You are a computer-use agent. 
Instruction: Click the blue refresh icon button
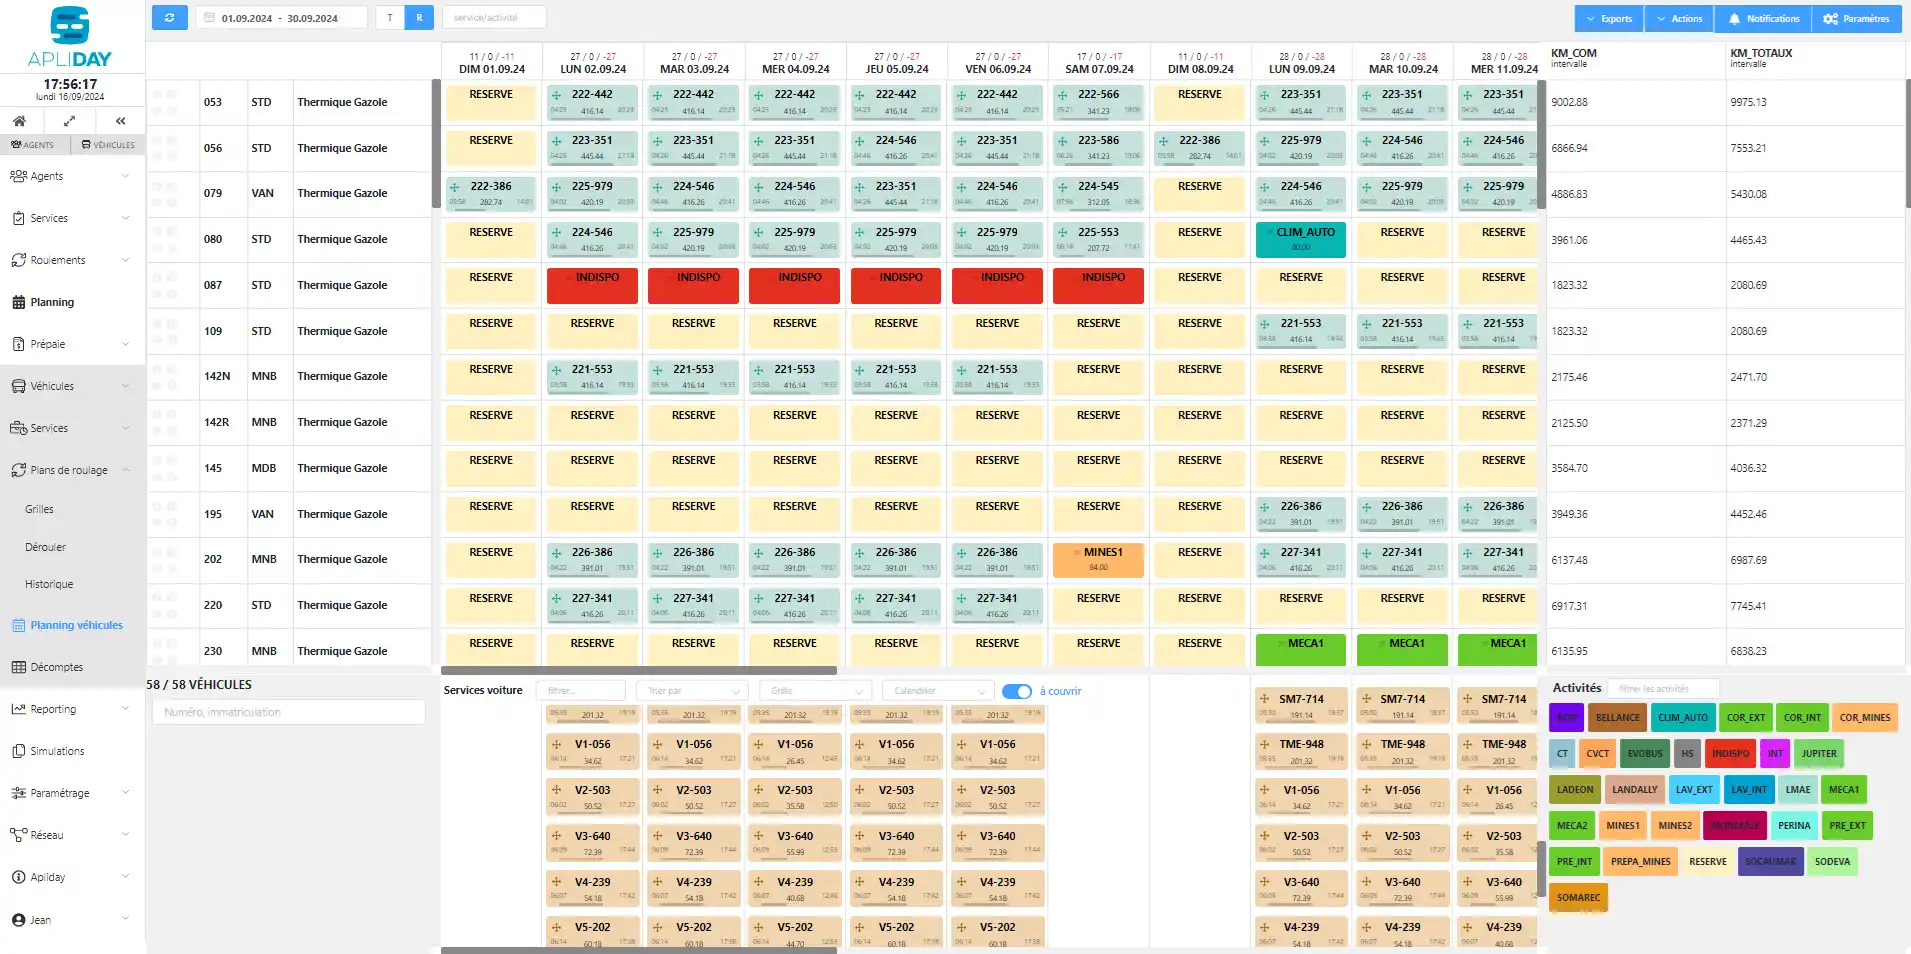click(x=169, y=18)
